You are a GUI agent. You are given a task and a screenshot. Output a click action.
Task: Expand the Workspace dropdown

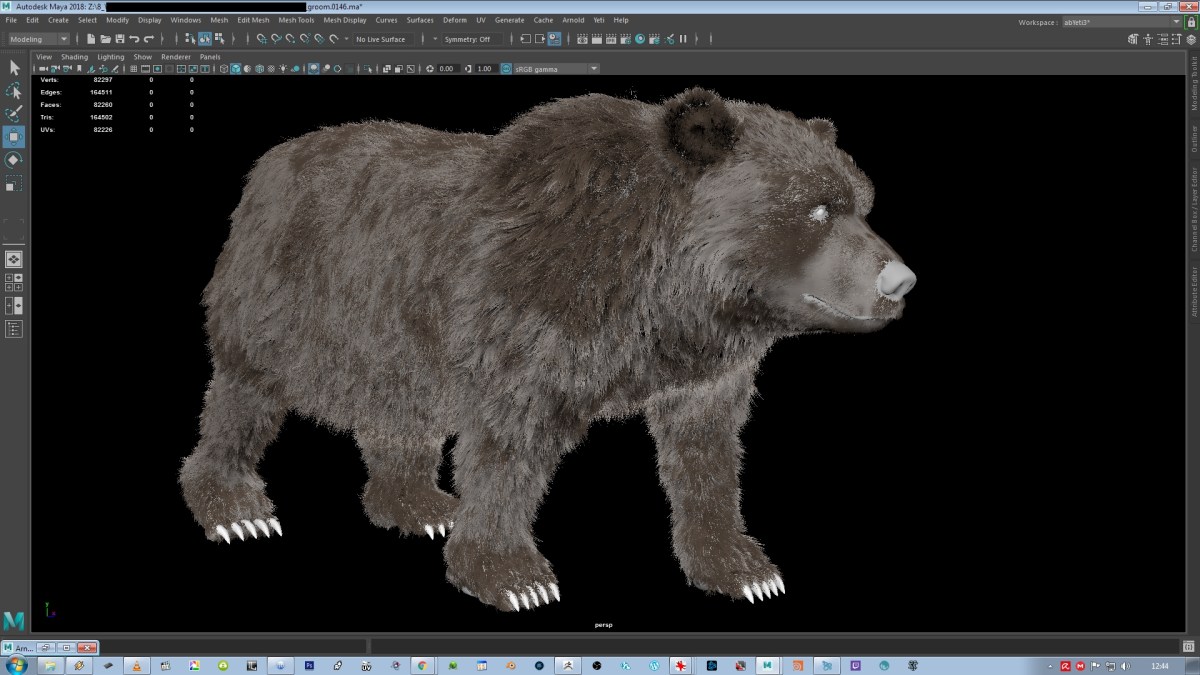1176,21
